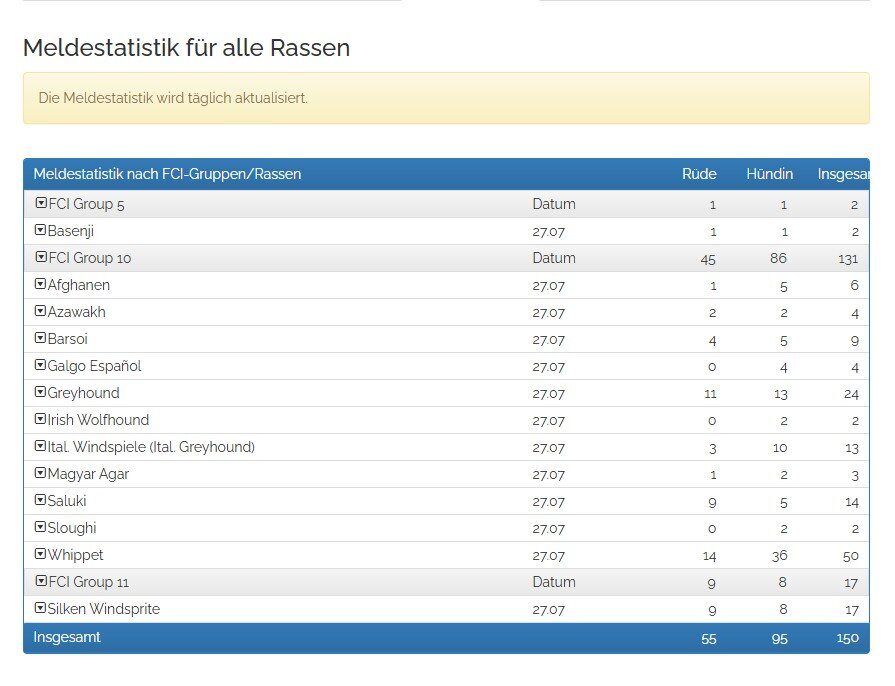The width and height of the screenshot is (895, 686).
Task: Expand the Sloughi row details
Action: click(x=40, y=526)
